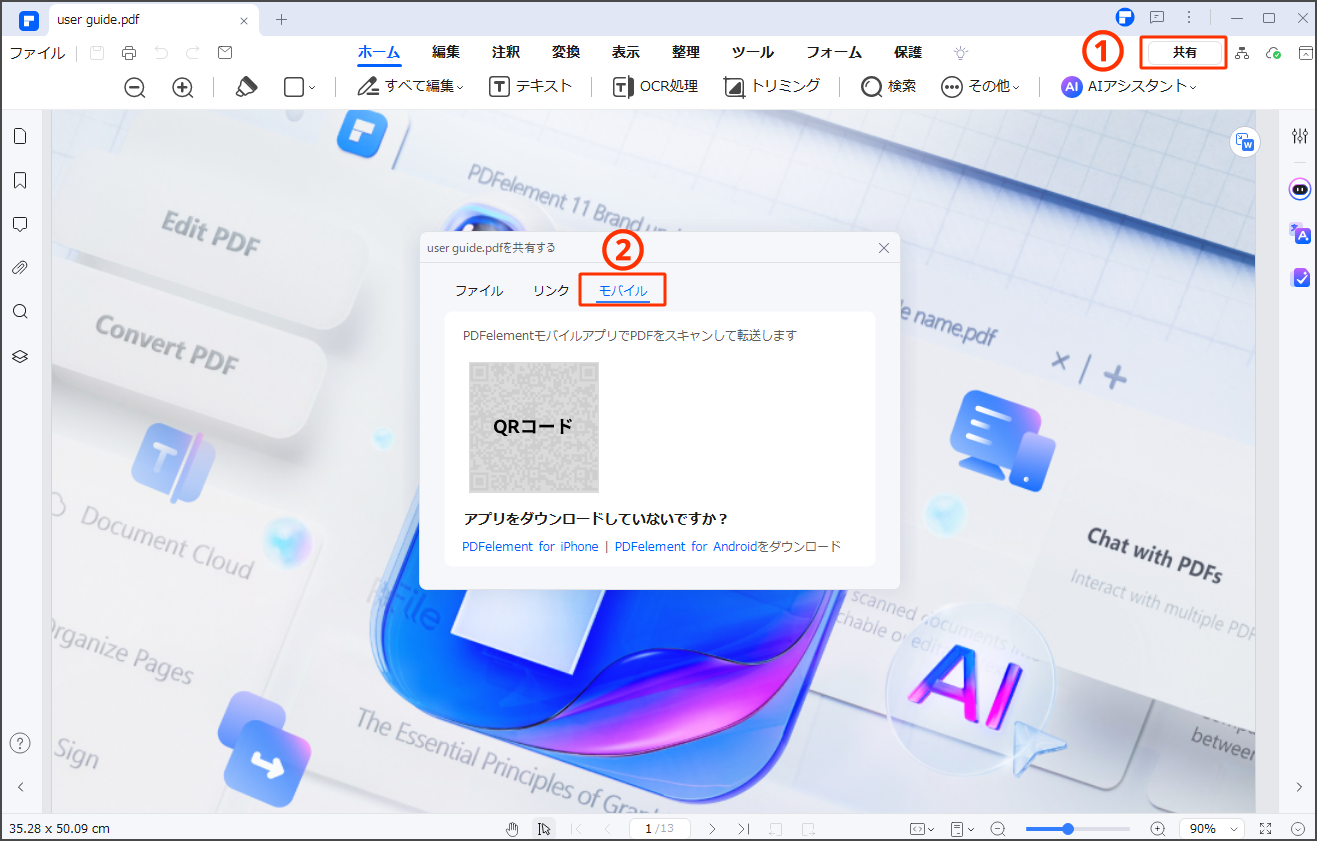Open the three-dot menu in title bar

click(x=1189, y=18)
